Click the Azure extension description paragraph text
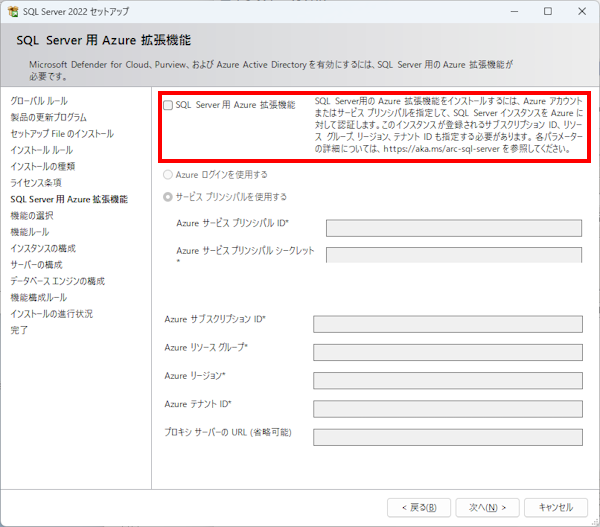Viewport: 600px width, 527px height. pyautogui.click(x=449, y=125)
